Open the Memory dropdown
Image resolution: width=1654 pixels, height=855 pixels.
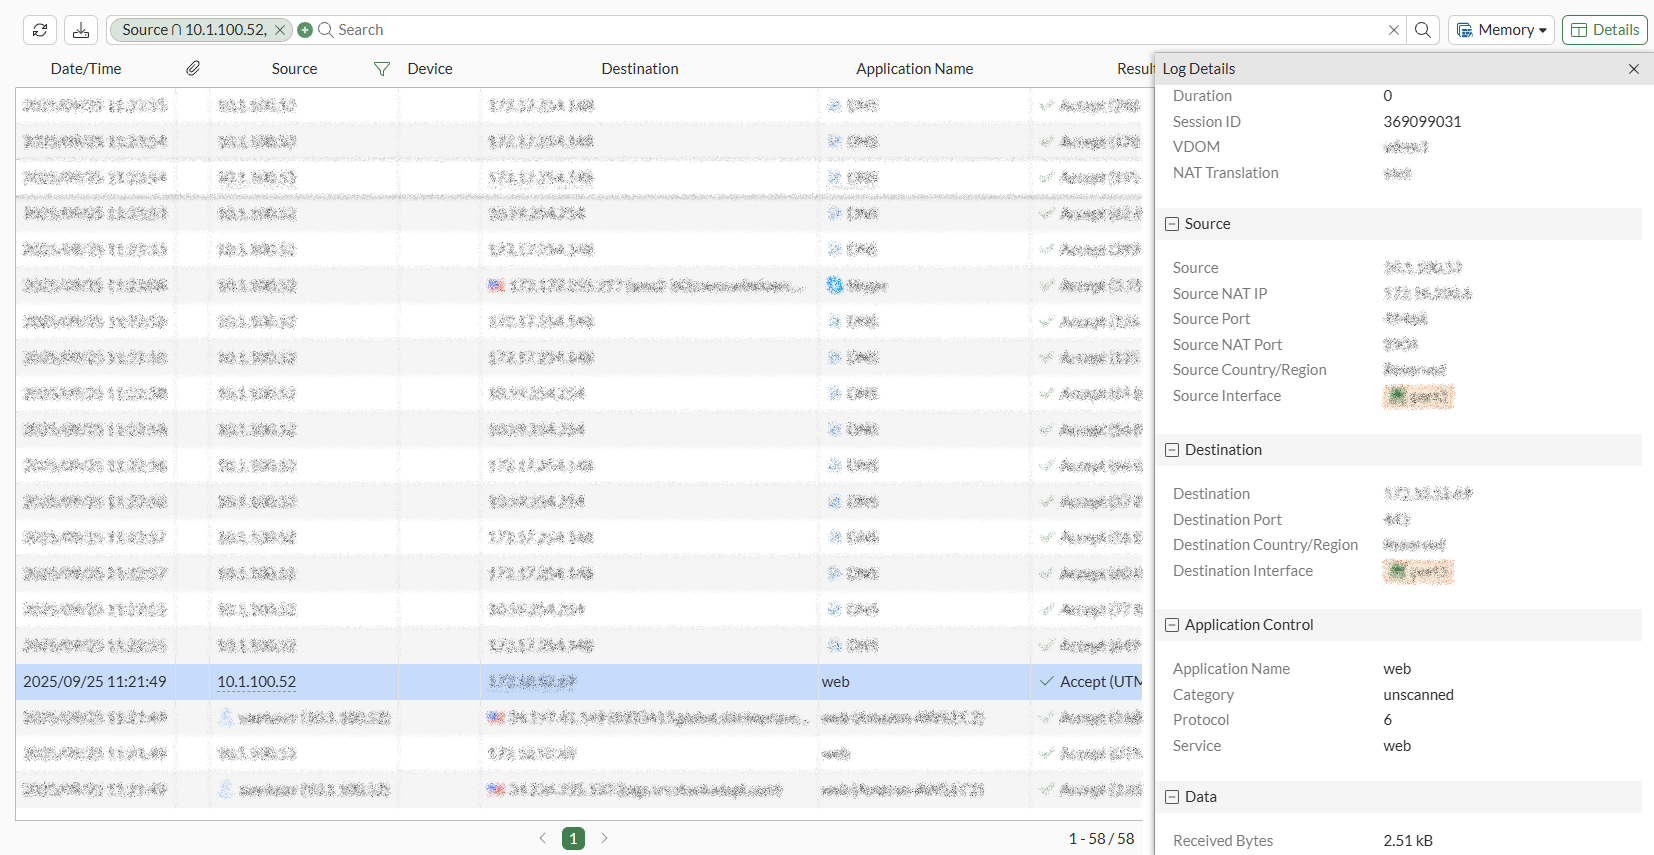click(x=1501, y=30)
